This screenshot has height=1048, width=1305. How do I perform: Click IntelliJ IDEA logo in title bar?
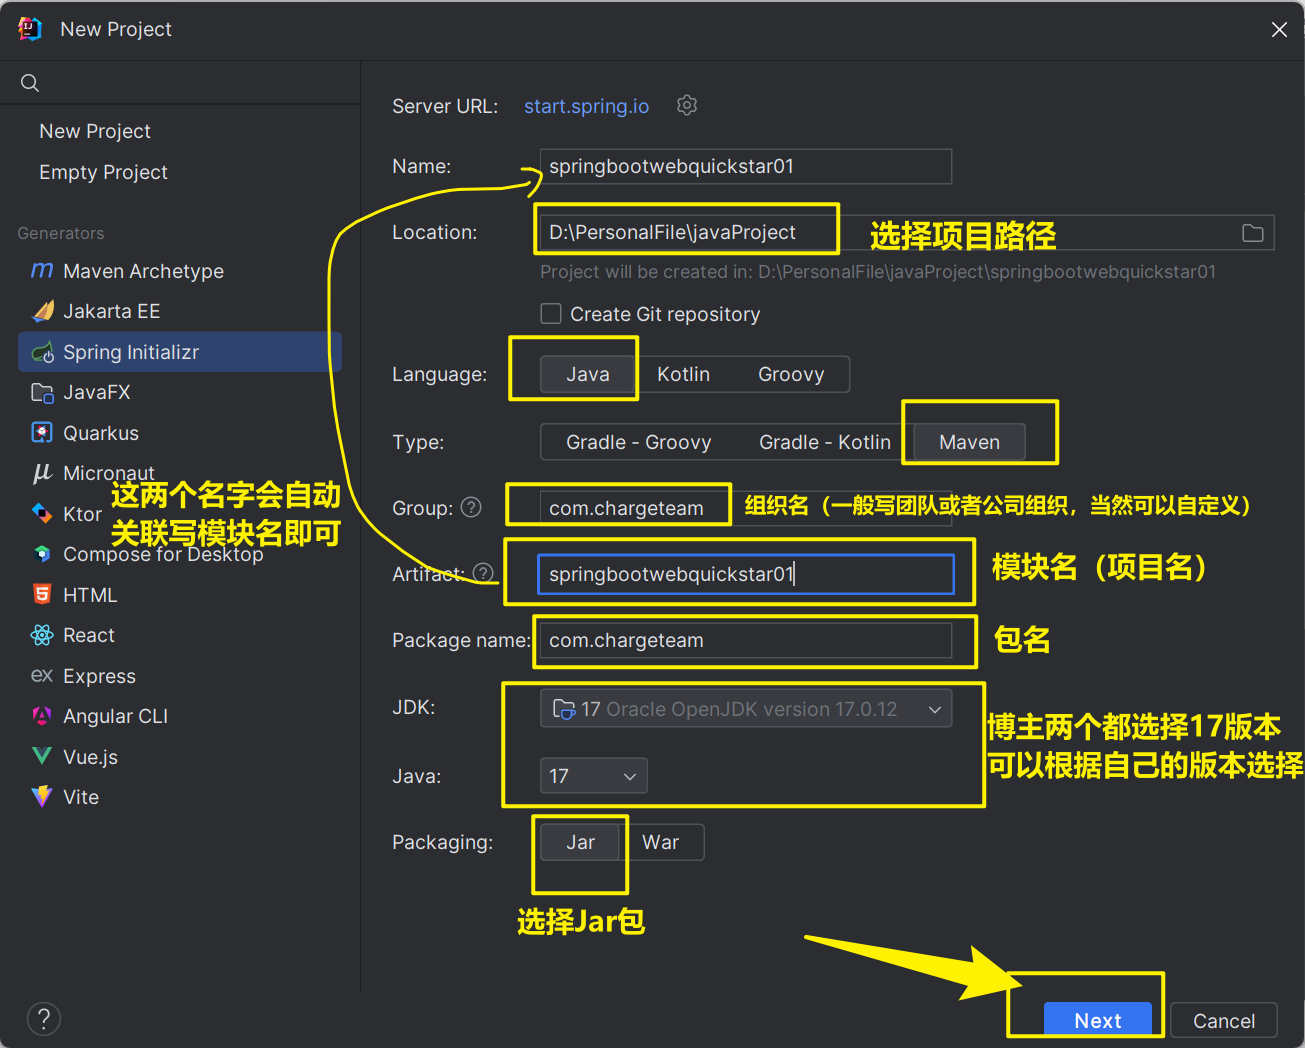(x=30, y=29)
